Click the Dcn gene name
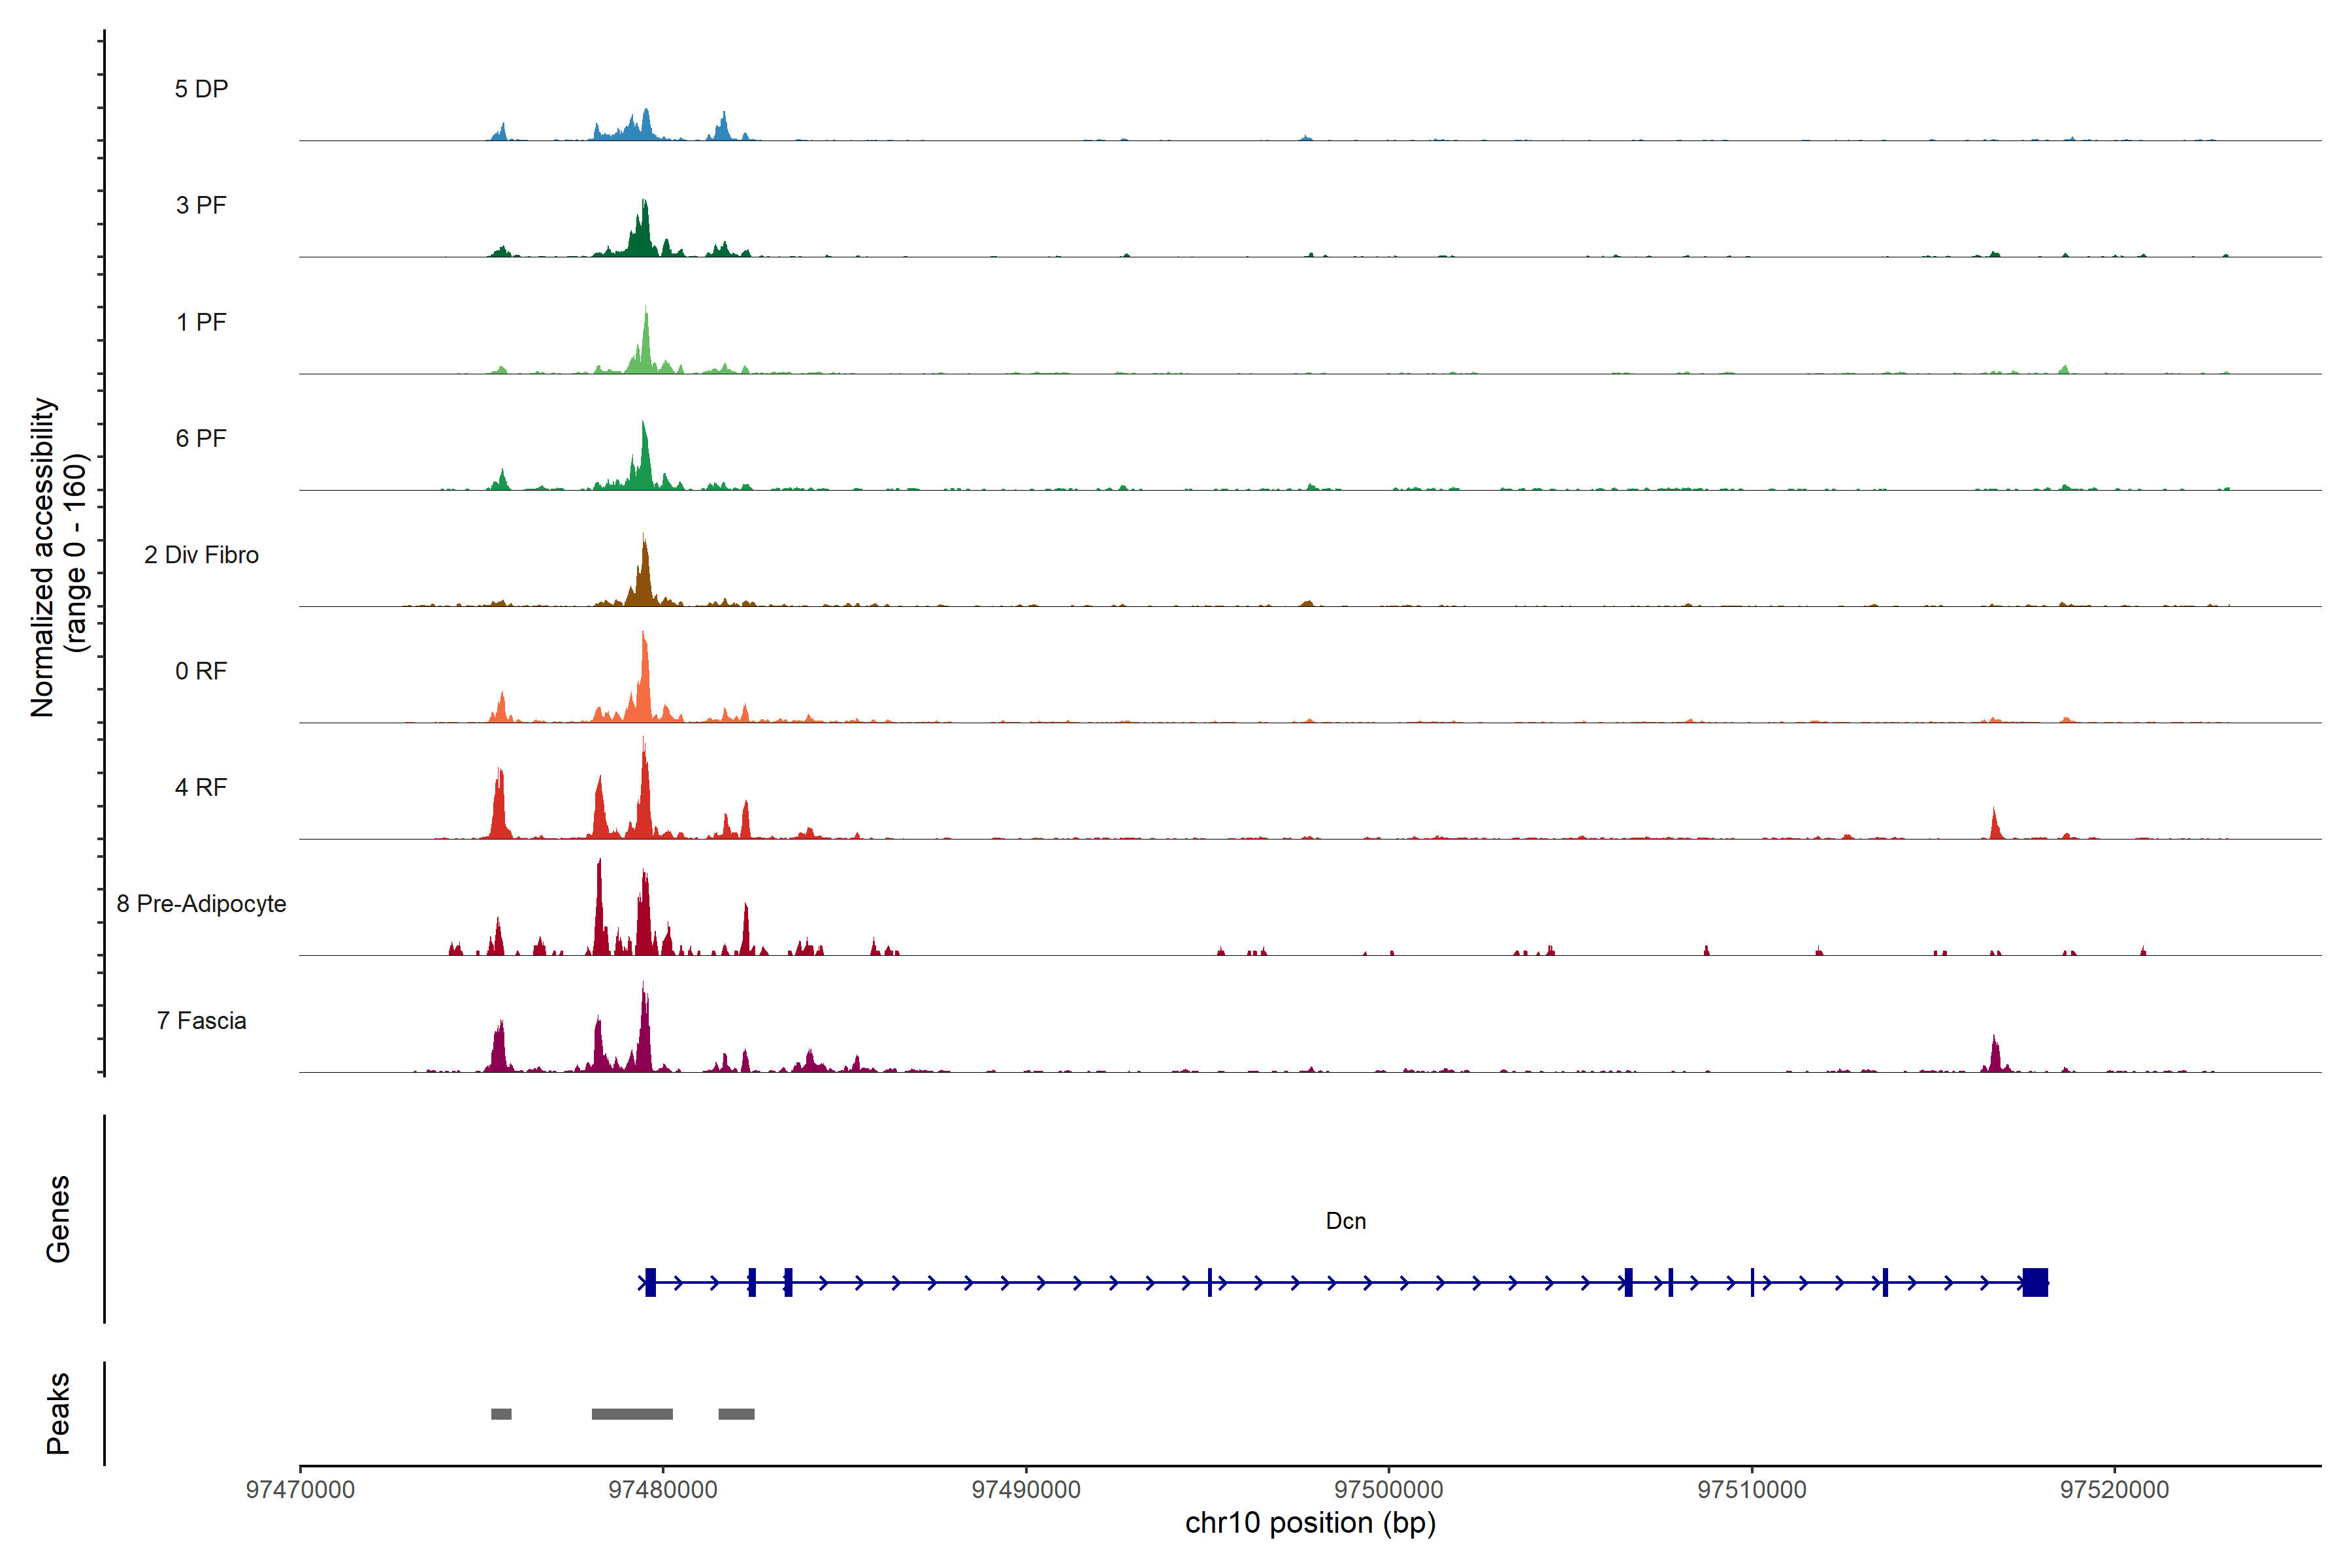This screenshot has height=1568, width=2352. [x=1345, y=1221]
